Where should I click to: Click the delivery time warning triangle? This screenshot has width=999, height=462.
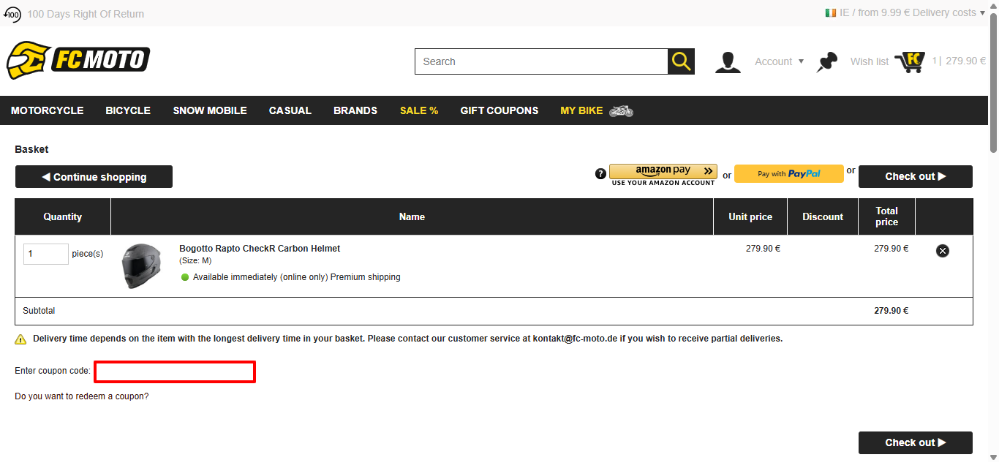20,340
